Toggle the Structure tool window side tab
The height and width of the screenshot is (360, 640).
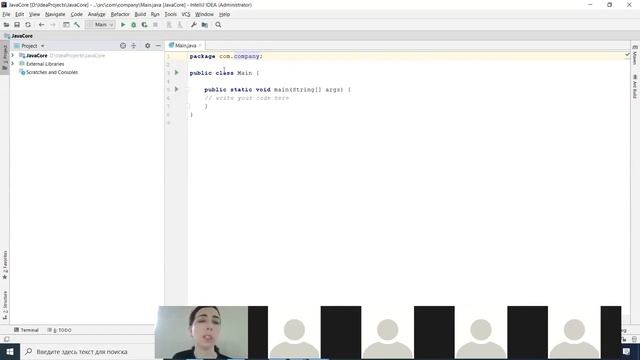[x=5, y=304]
